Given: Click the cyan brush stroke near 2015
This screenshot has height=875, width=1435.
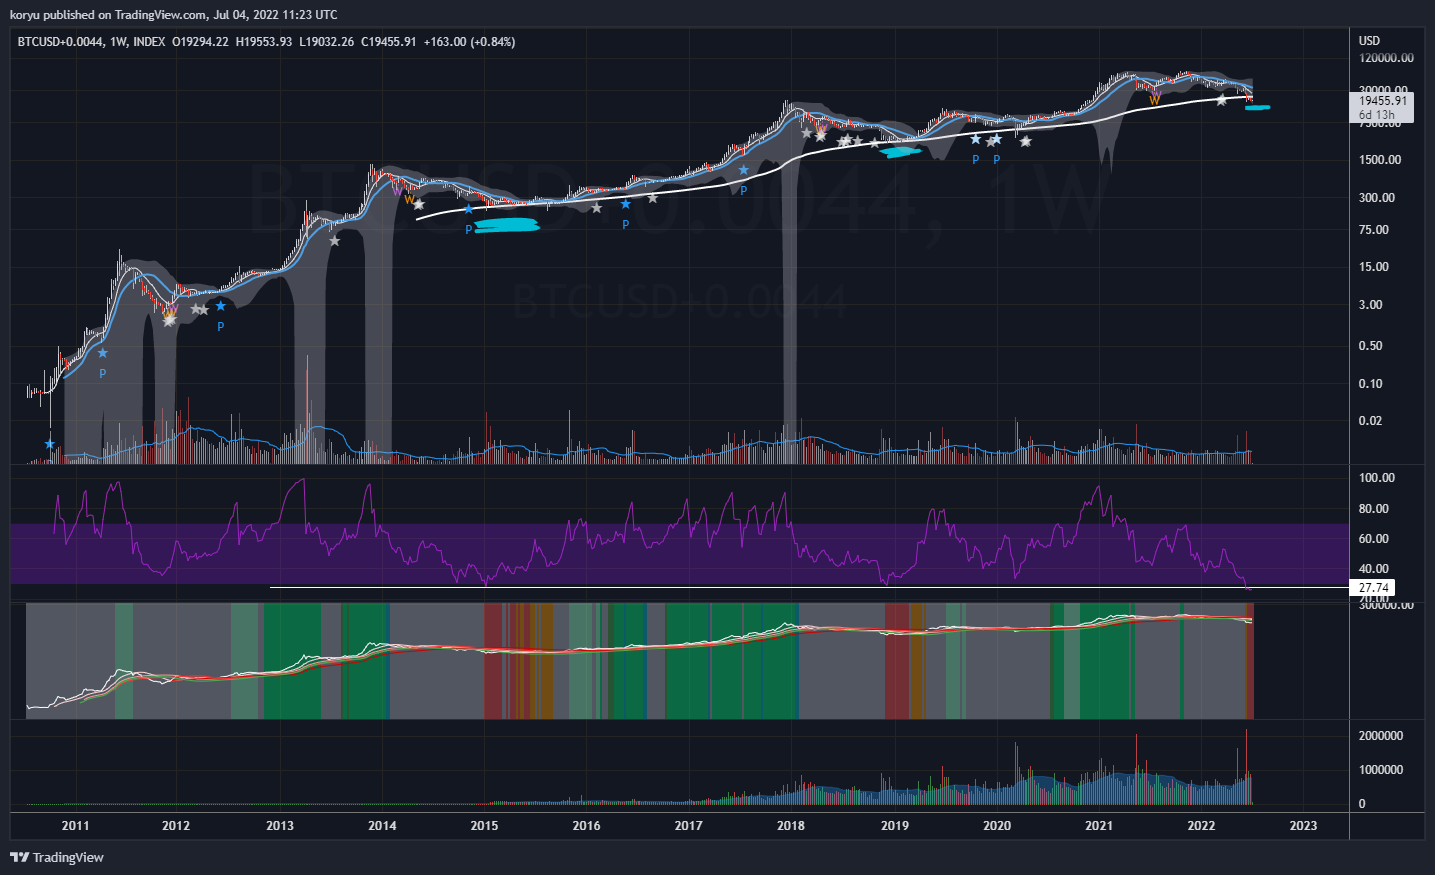Looking at the screenshot, I should coord(507,225).
